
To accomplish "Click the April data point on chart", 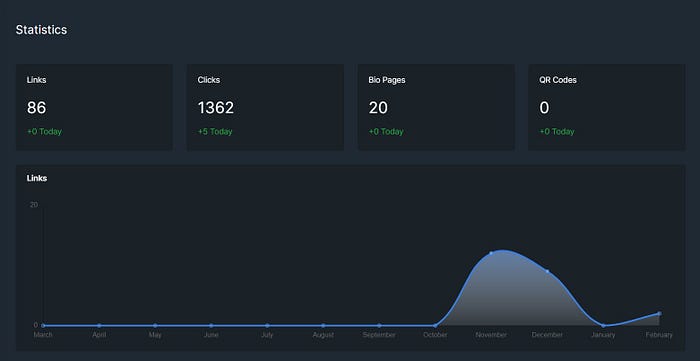I will pos(99,325).
